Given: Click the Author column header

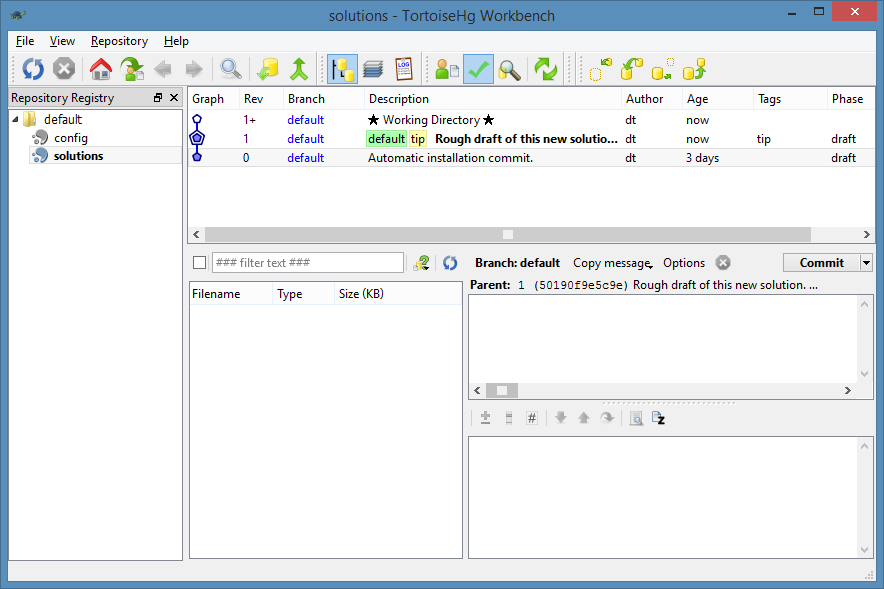Looking at the screenshot, I should (x=652, y=99).
